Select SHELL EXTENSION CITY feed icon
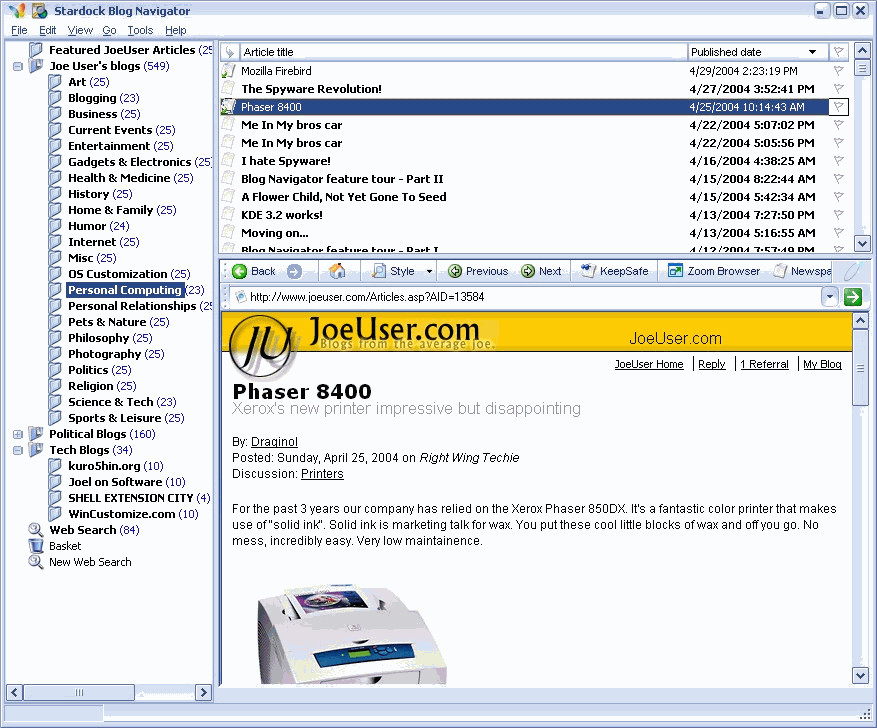This screenshot has height=728, width=877. coord(55,498)
